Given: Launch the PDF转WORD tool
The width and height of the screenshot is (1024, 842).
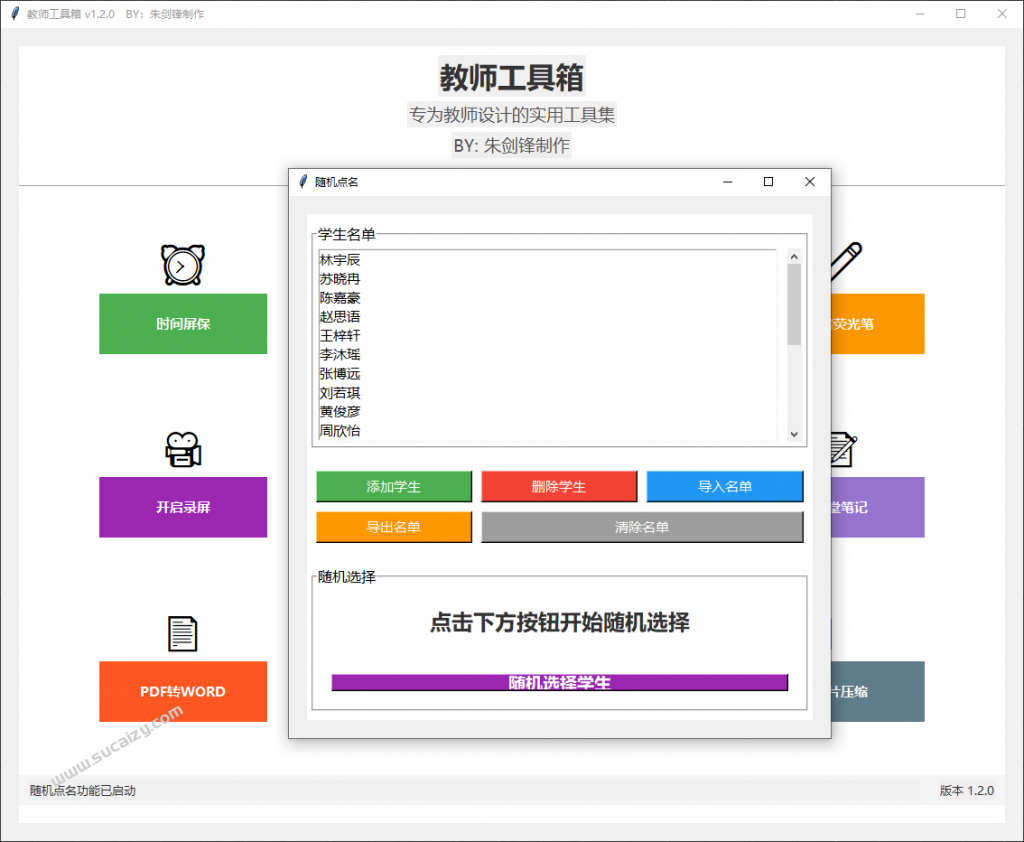Looking at the screenshot, I should [x=183, y=691].
